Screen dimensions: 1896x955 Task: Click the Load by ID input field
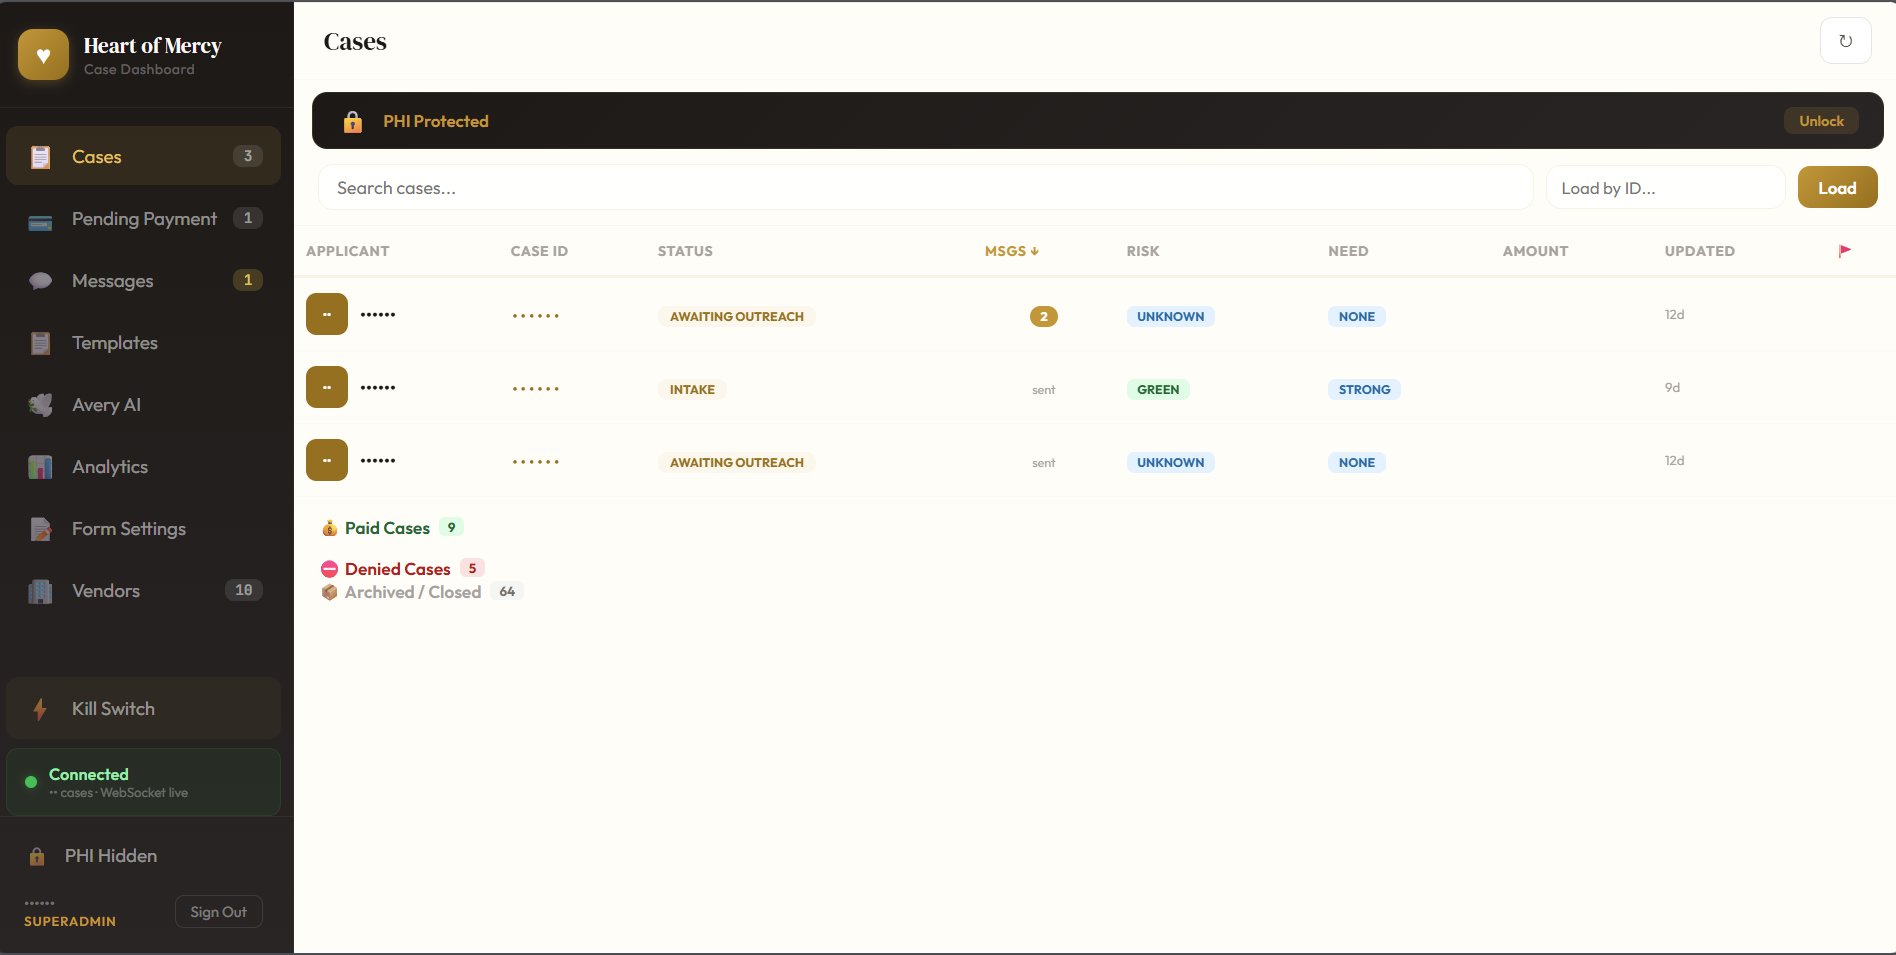tap(1665, 188)
